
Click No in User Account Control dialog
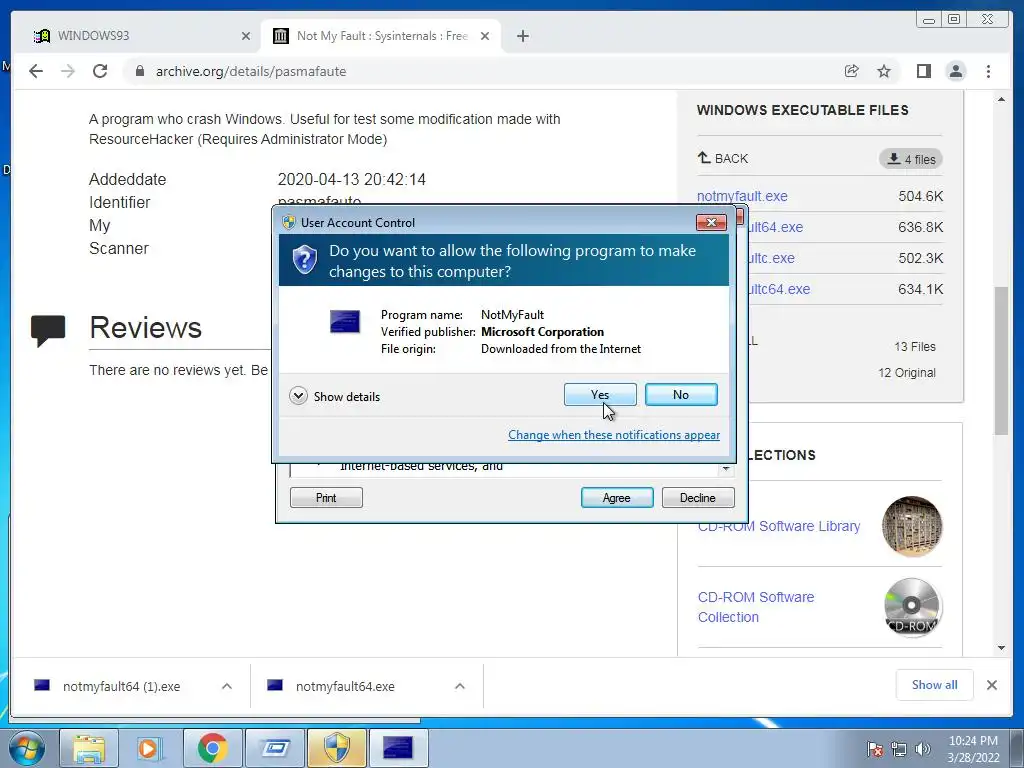pyautogui.click(x=680, y=394)
